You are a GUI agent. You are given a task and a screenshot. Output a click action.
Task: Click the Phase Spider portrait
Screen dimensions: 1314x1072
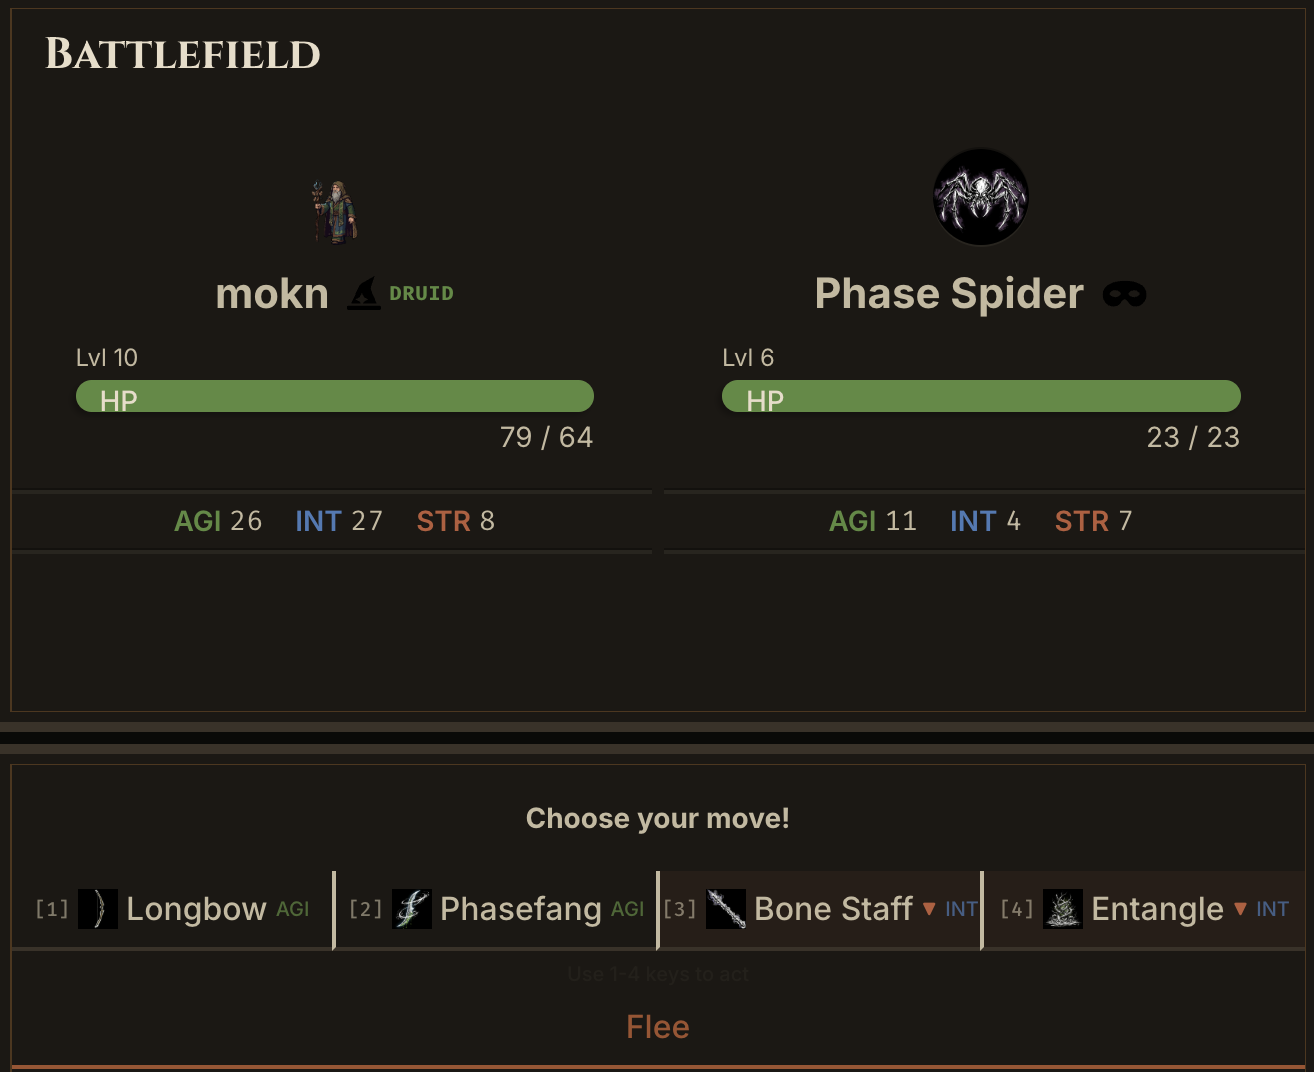980,197
